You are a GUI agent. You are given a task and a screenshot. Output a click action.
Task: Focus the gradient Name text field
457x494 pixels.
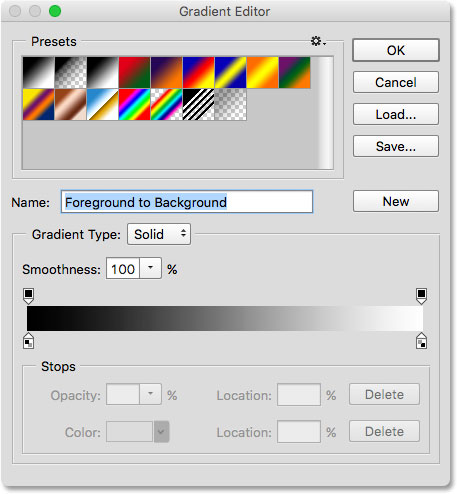pos(187,202)
